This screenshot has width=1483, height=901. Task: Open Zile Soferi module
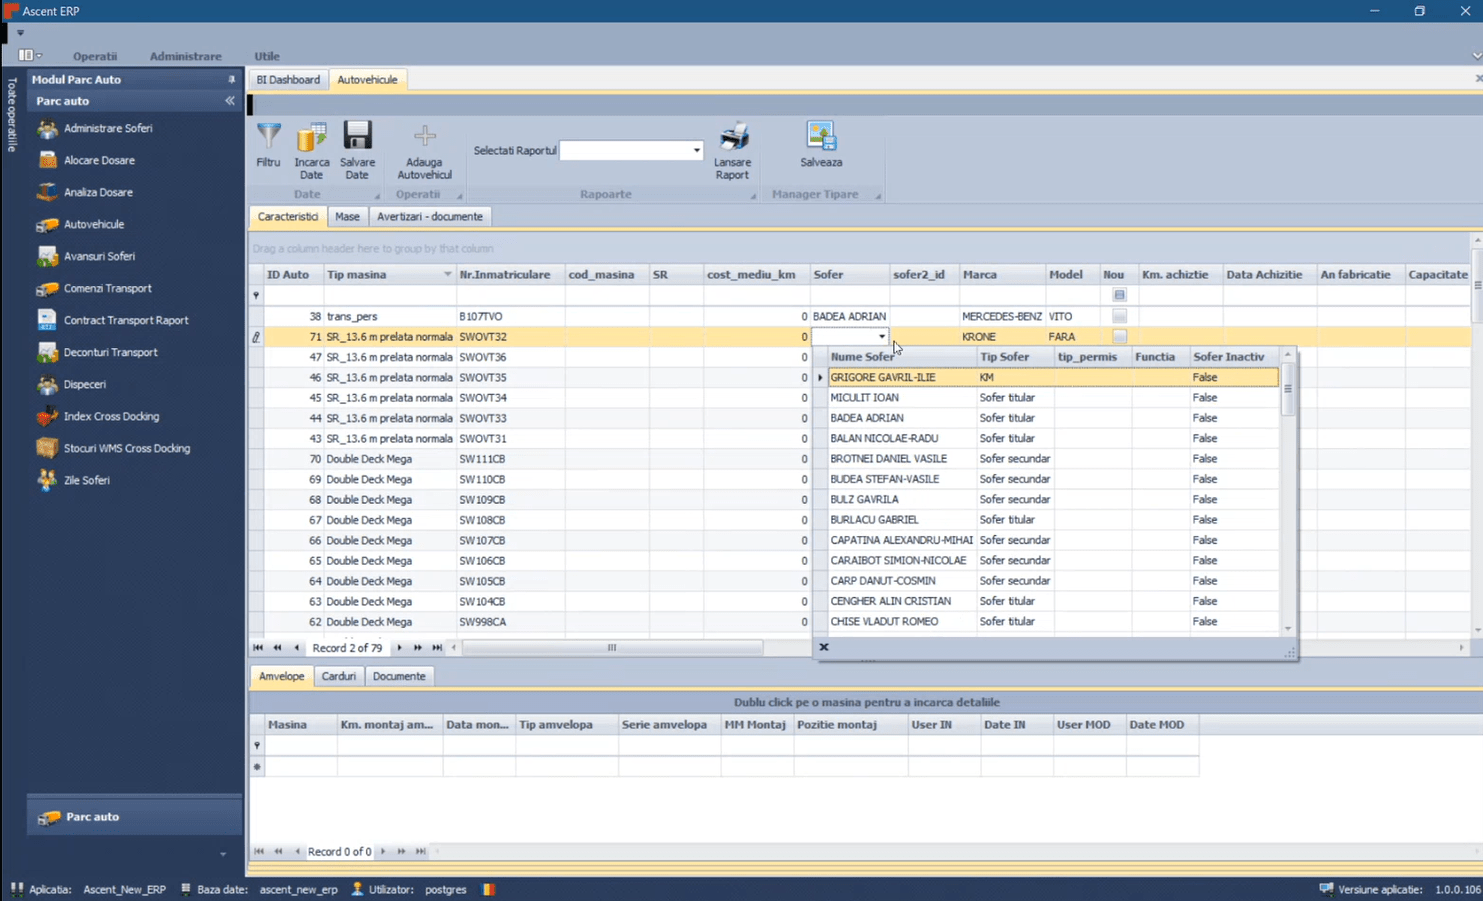86,480
